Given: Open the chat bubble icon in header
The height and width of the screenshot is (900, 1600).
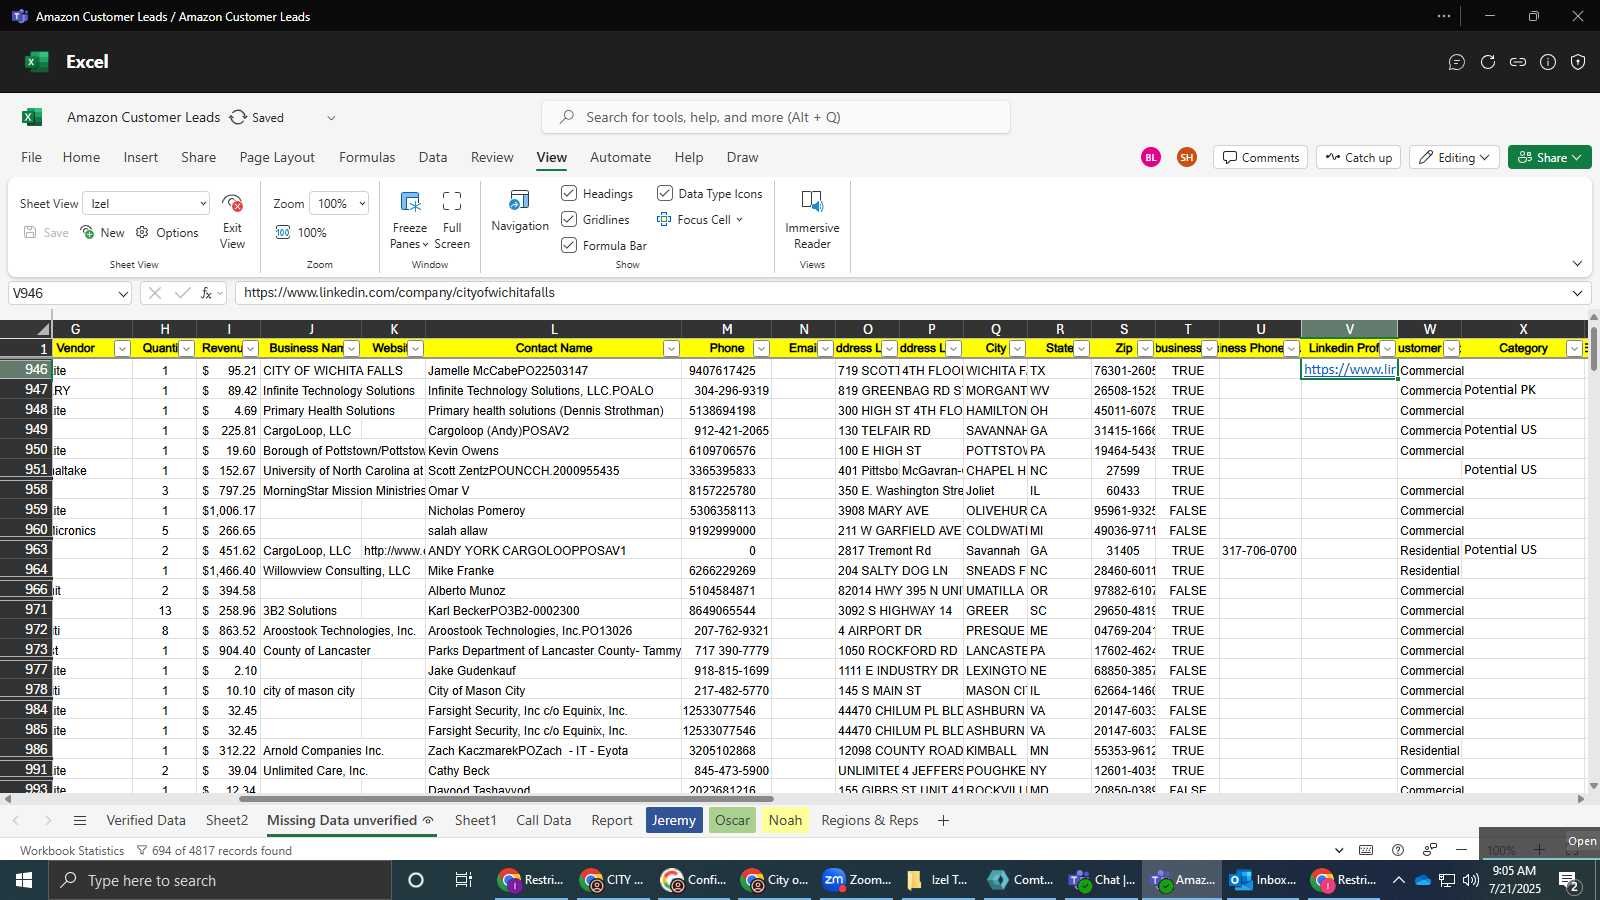Looking at the screenshot, I should point(1457,62).
